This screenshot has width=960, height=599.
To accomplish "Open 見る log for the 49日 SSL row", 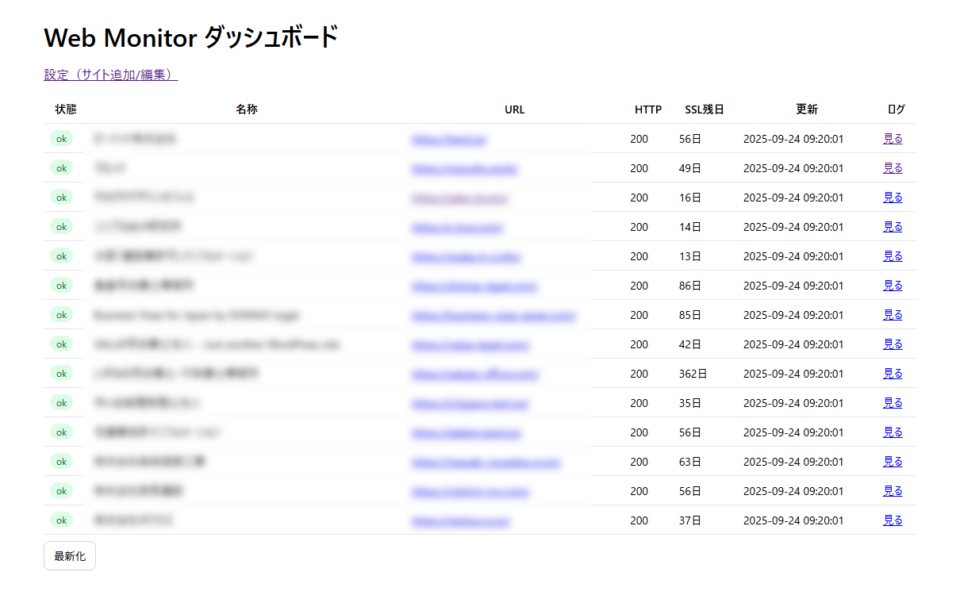I will (892, 168).
